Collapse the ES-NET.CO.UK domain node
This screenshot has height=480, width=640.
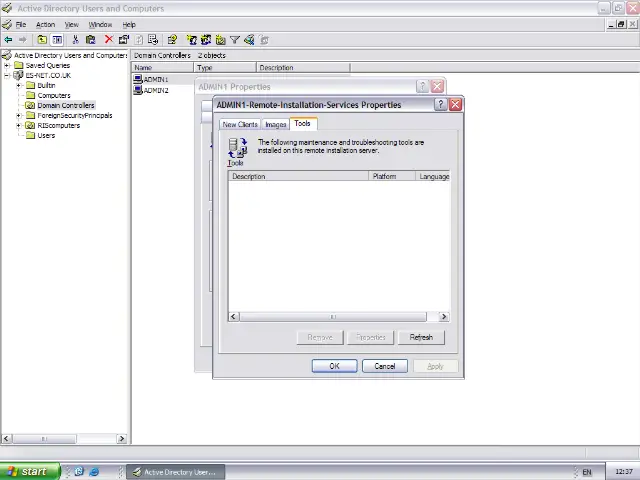point(7,75)
